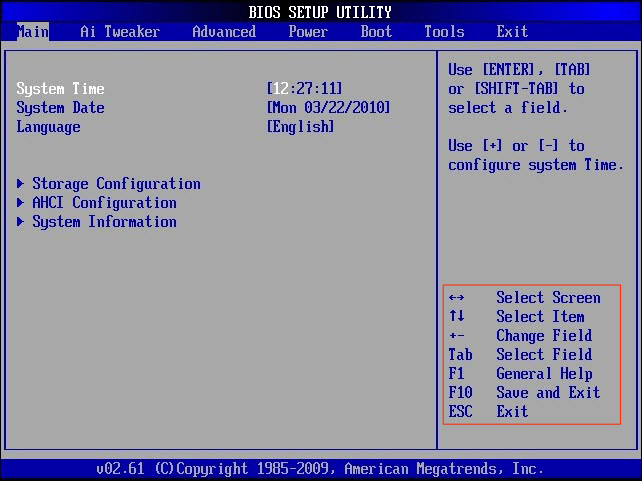
Task: Open the AHCI Configuration submenu
Action: click(x=104, y=203)
